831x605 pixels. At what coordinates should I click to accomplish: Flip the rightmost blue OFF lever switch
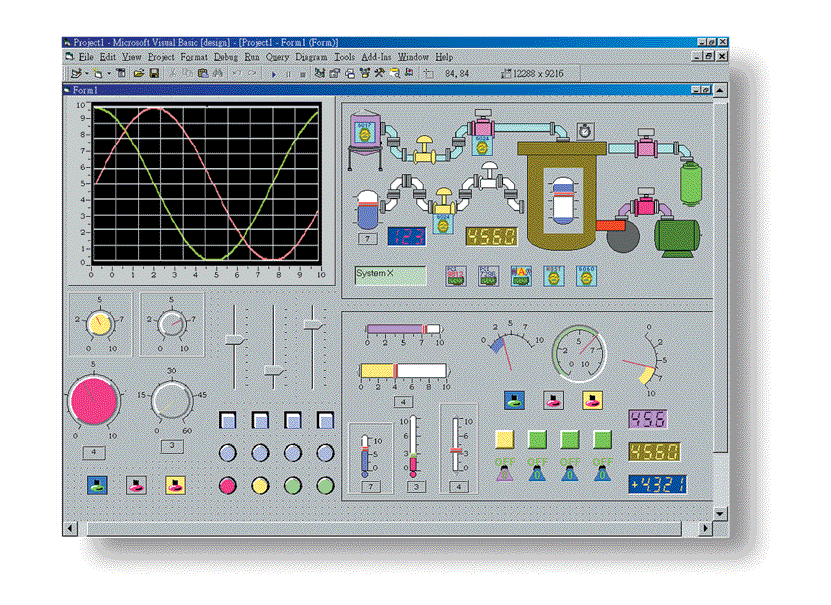coord(602,469)
